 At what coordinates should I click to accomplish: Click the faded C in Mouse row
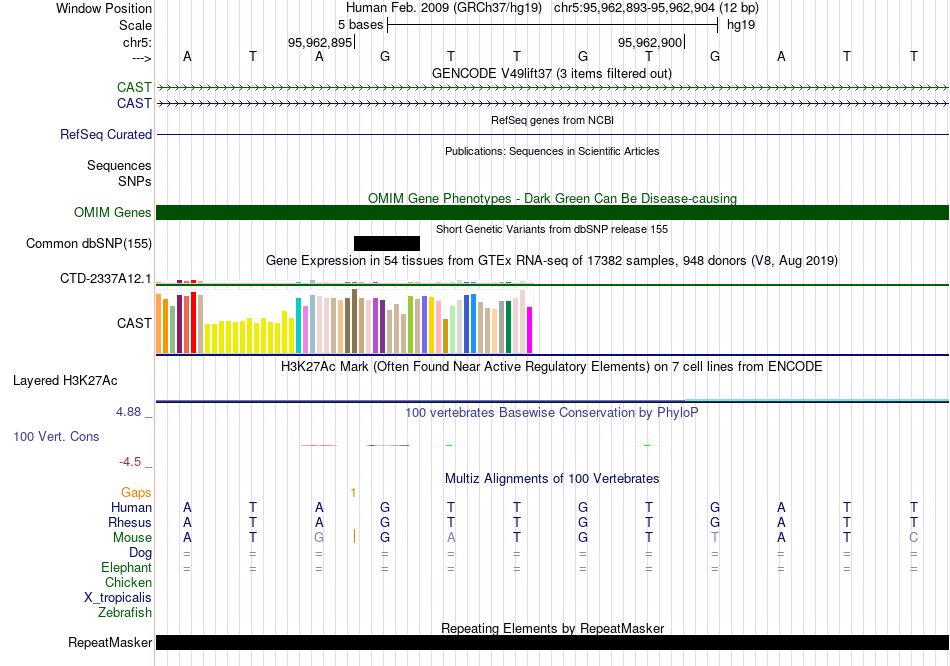click(914, 538)
